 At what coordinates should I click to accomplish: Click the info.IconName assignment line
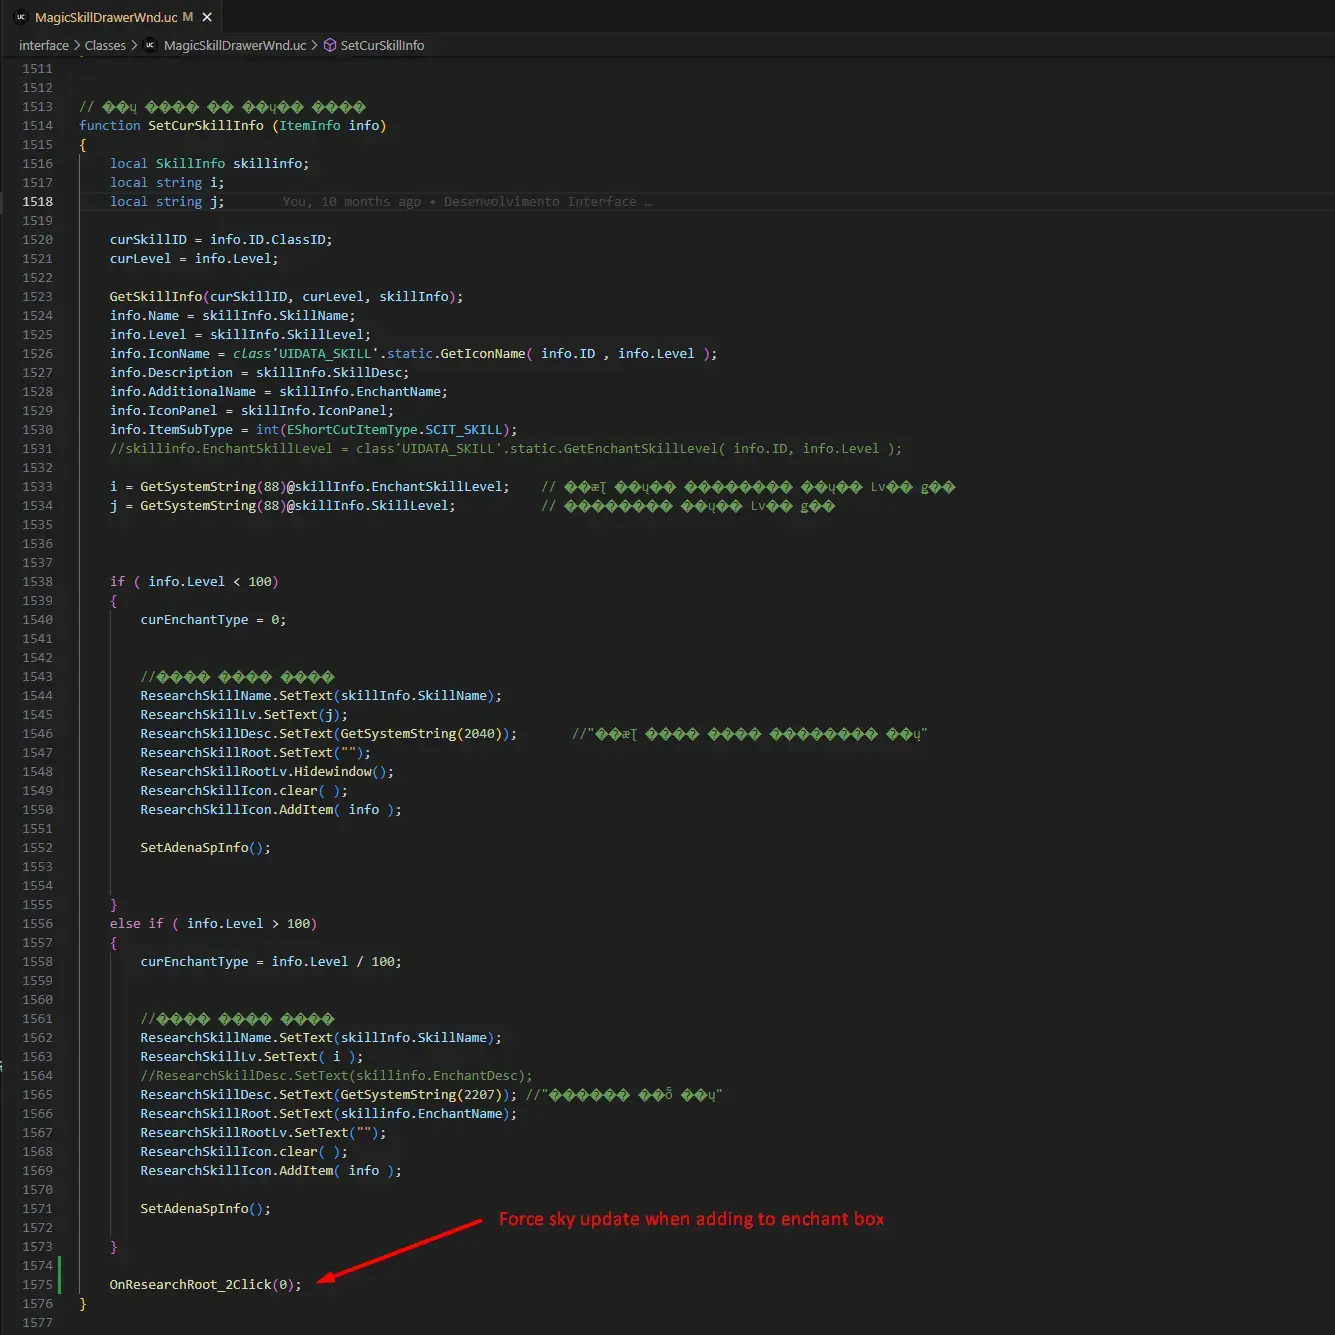pos(413,353)
